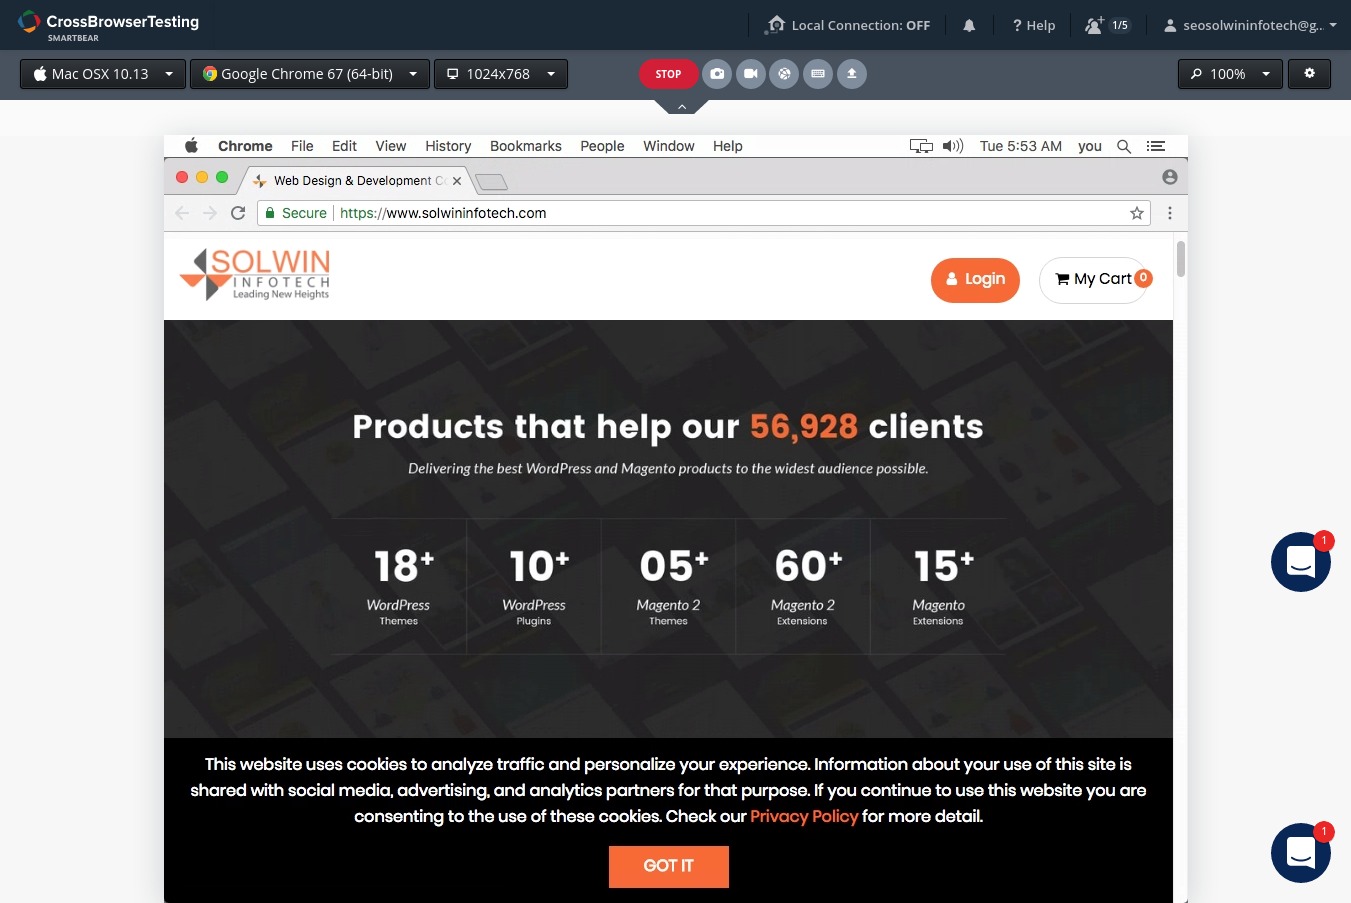The height and width of the screenshot is (903, 1351).
Task: Open the Apple menu in remote Mac
Action: [x=191, y=146]
